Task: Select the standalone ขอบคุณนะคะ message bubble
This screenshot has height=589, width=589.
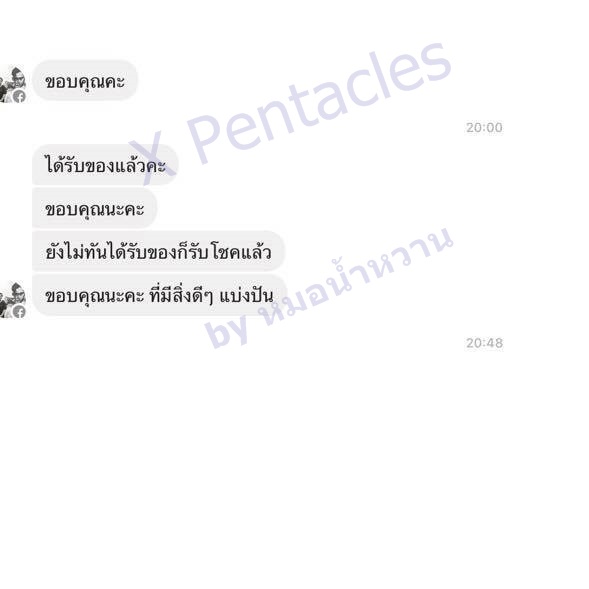Action: tap(94, 208)
